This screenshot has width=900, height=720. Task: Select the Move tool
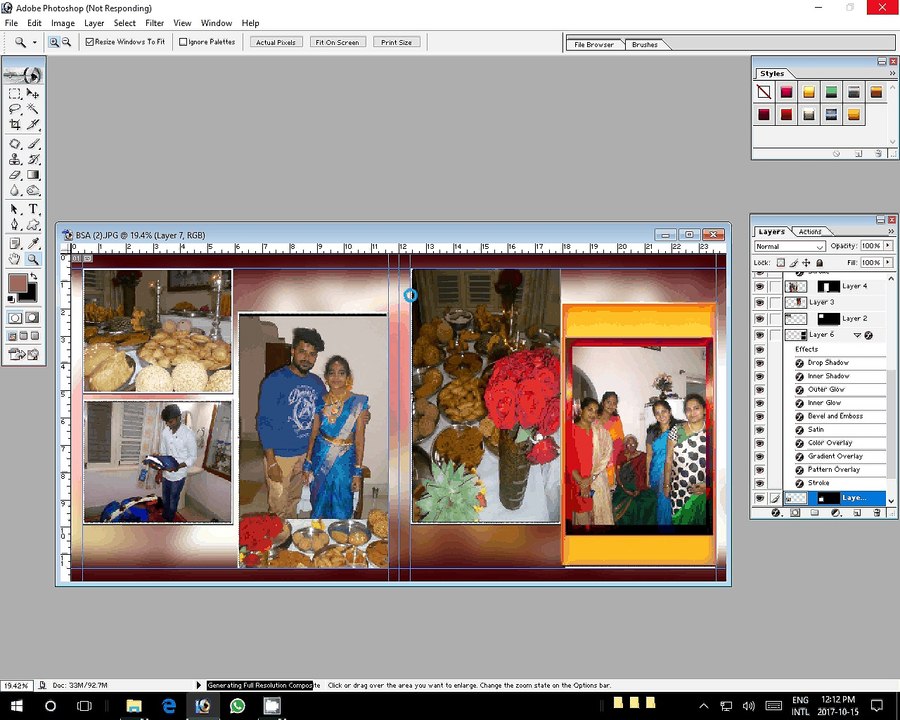click(x=33, y=94)
